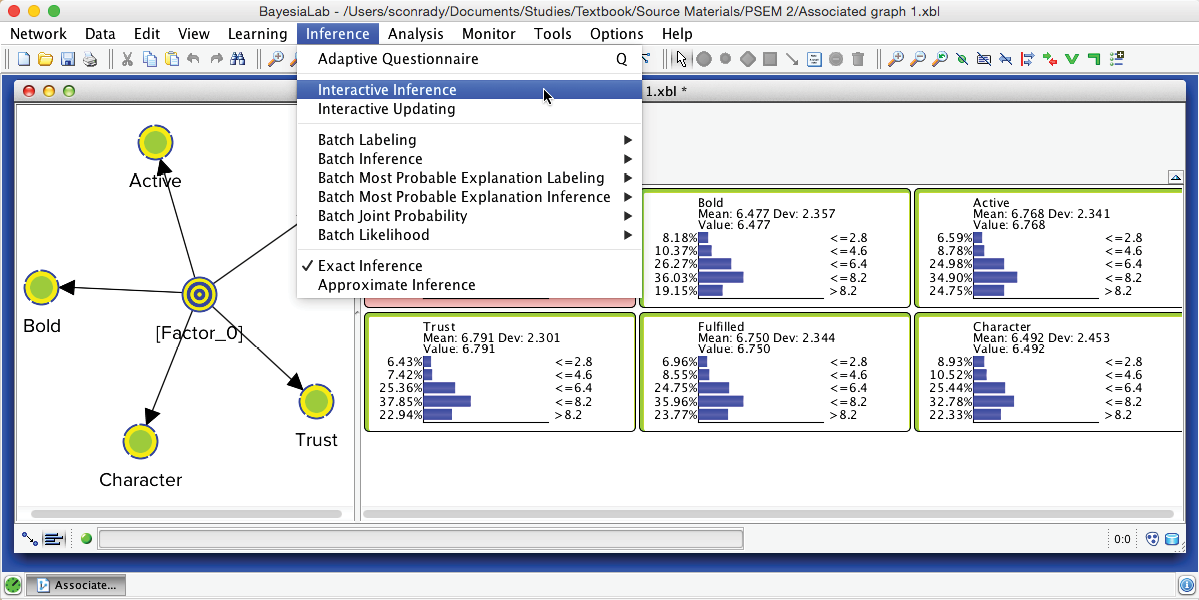Click the zoom out magnifier icon

pyautogui.click(x=918, y=59)
